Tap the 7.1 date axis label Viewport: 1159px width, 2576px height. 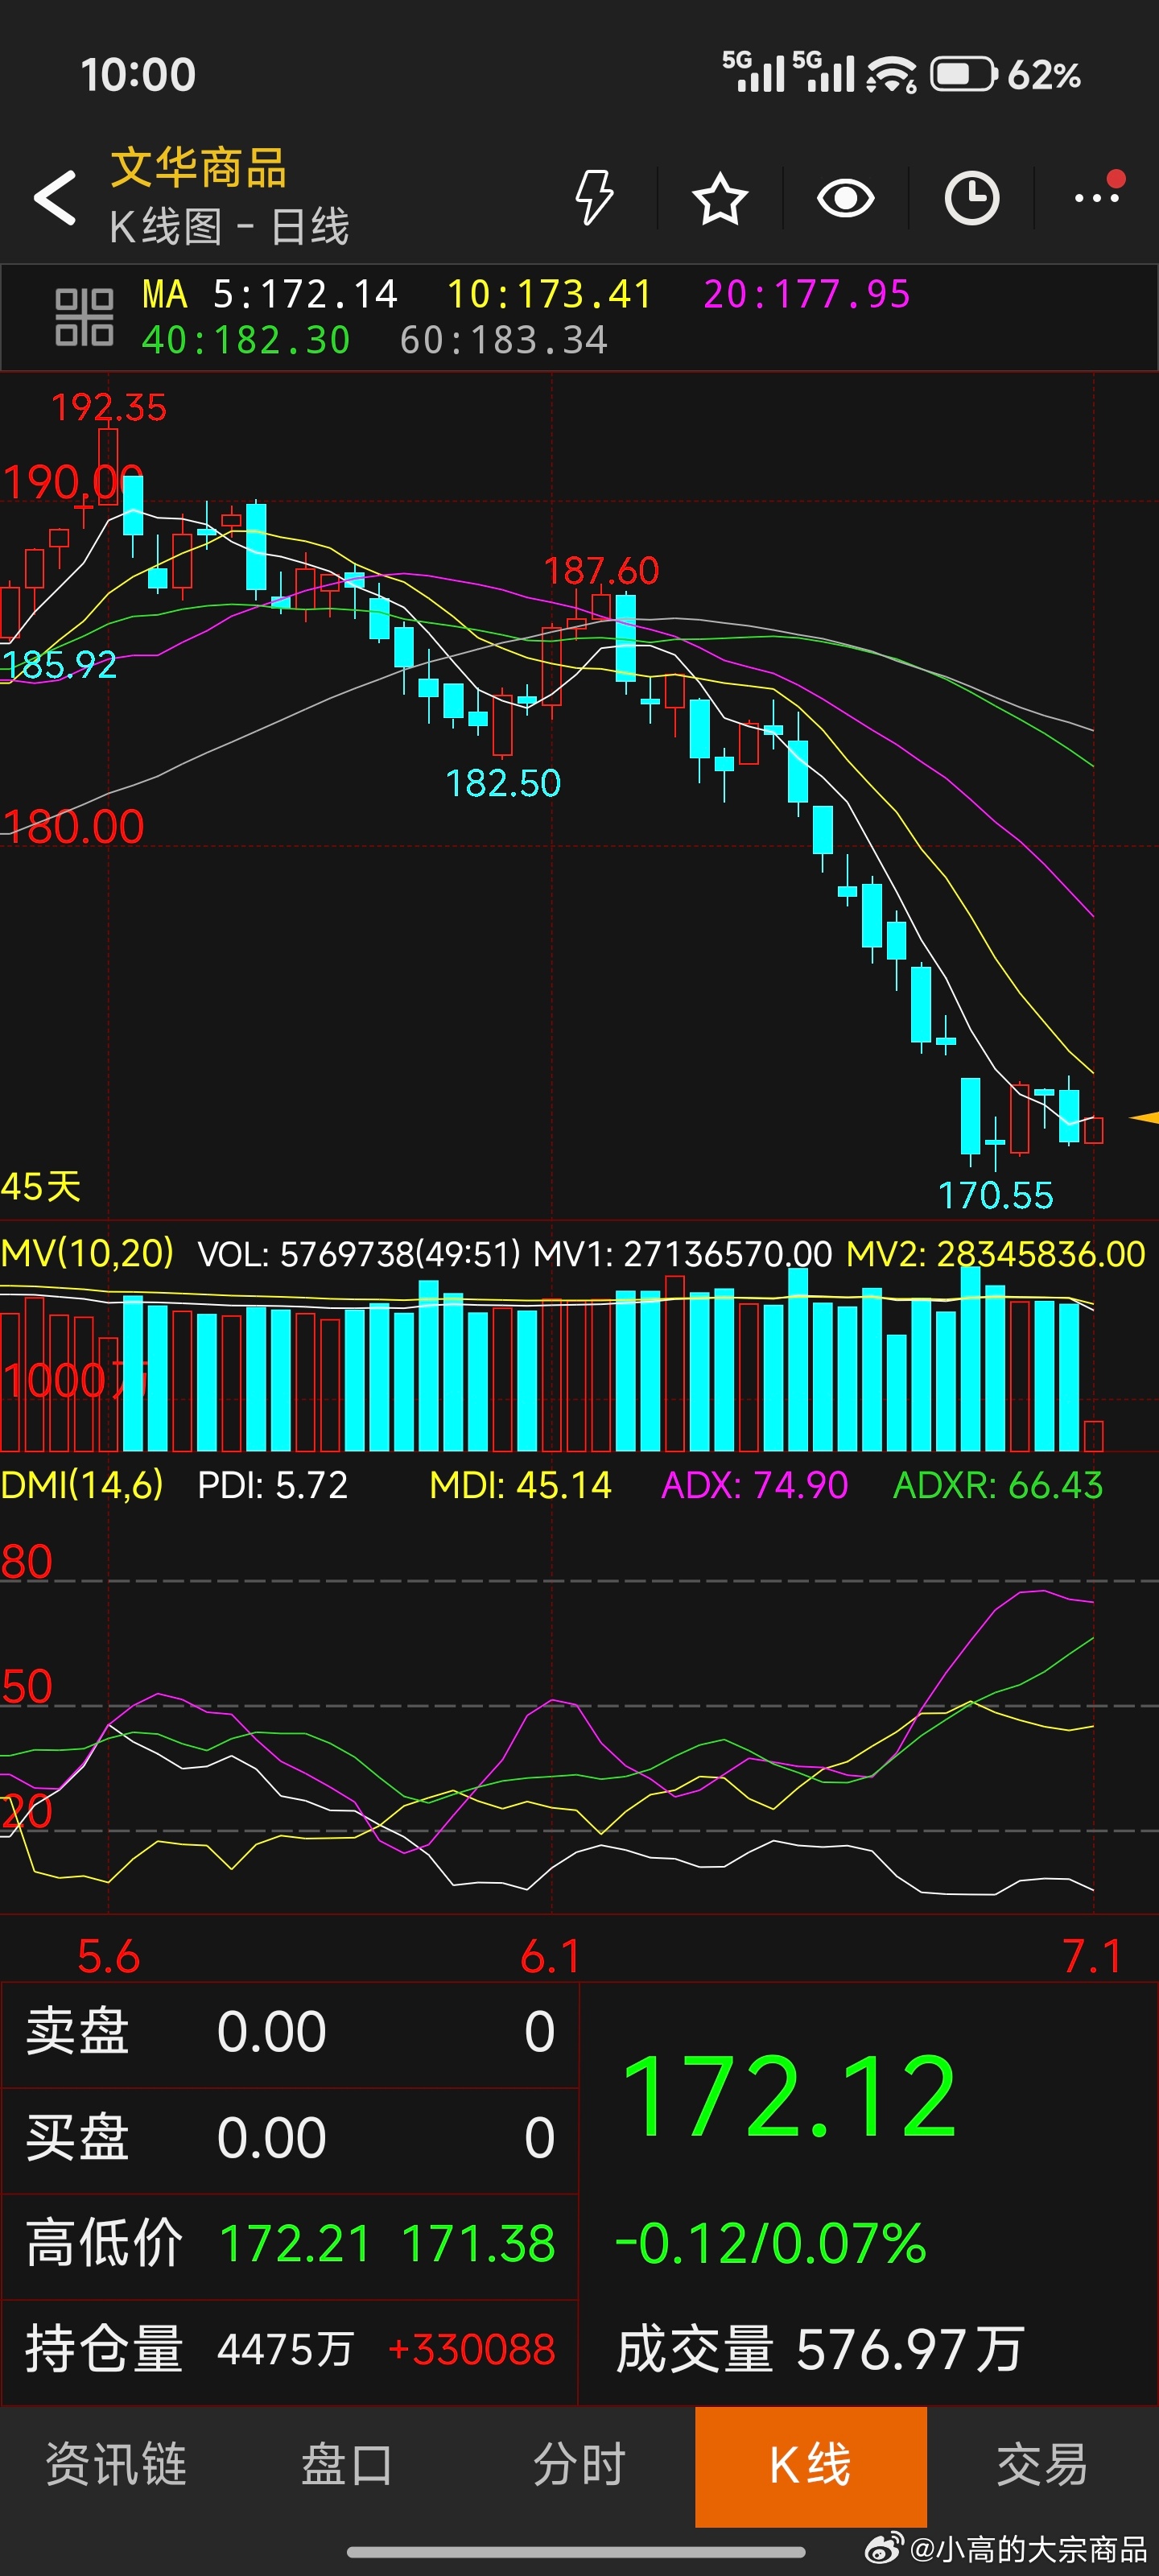1092,1955
